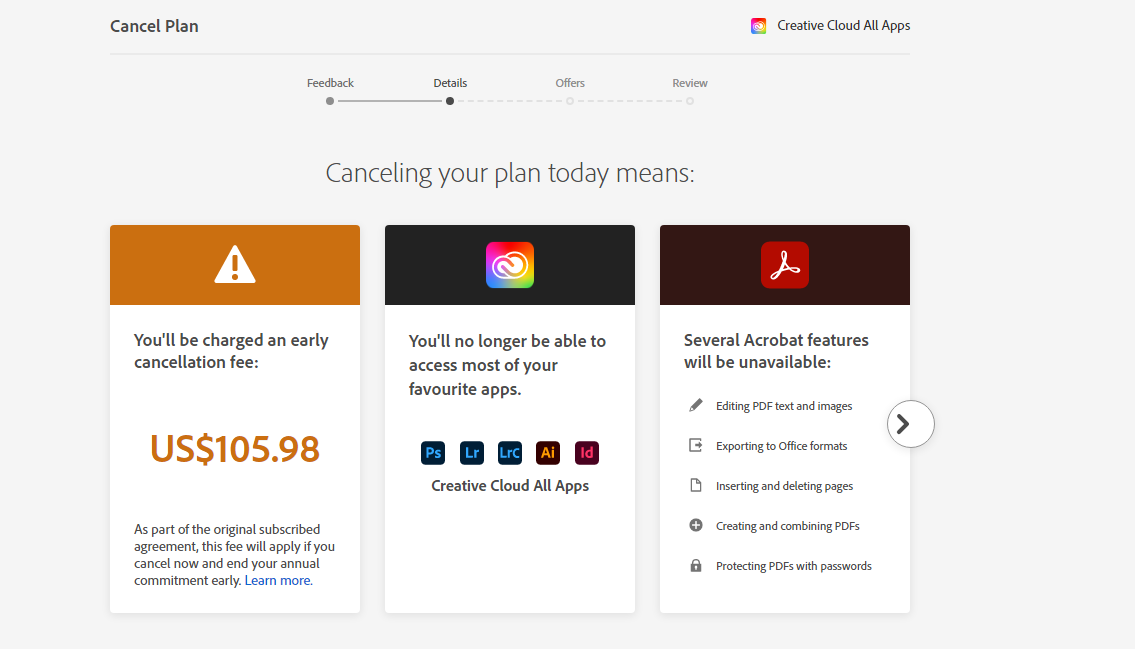Click the red Acrobat icon
The height and width of the screenshot is (649, 1135).
[x=785, y=265]
